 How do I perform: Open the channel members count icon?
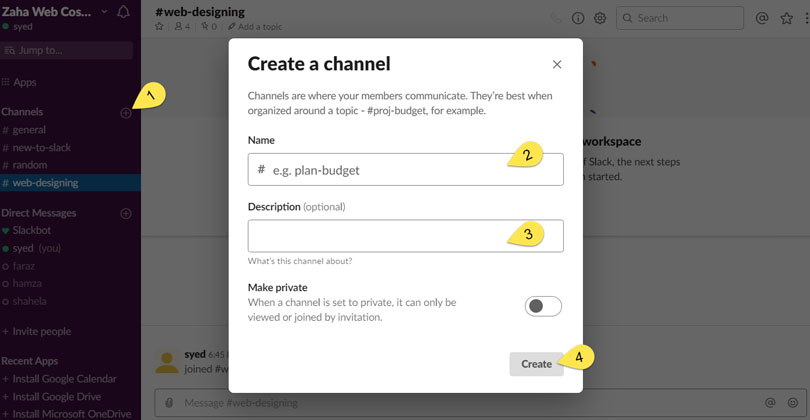click(x=182, y=26)
